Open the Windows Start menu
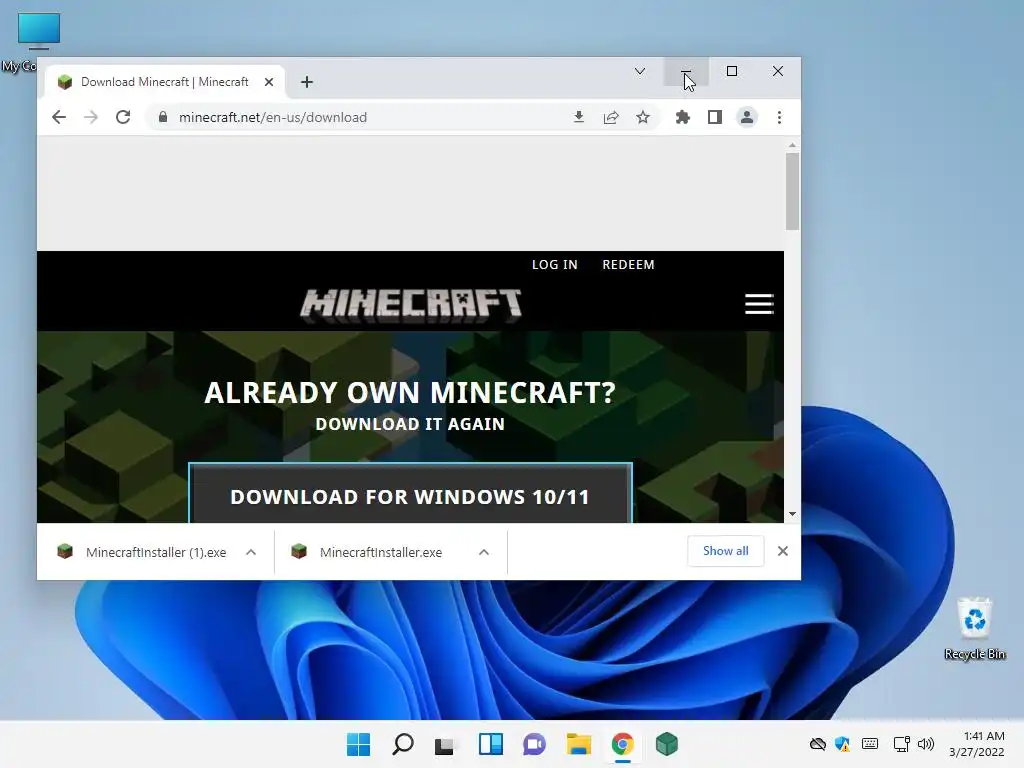The width and height of the screenshot is (1024, 768). 358,744
